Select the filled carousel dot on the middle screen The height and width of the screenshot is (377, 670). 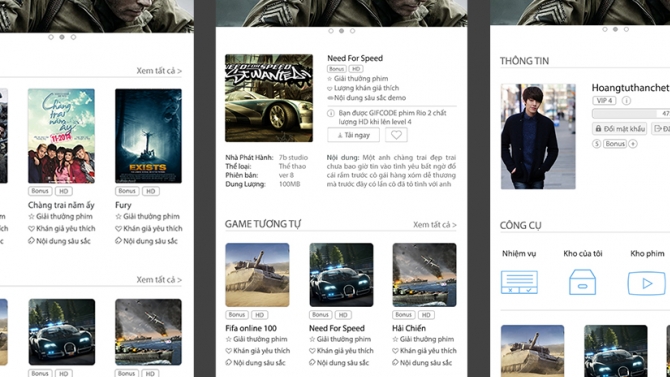[341, 31]
